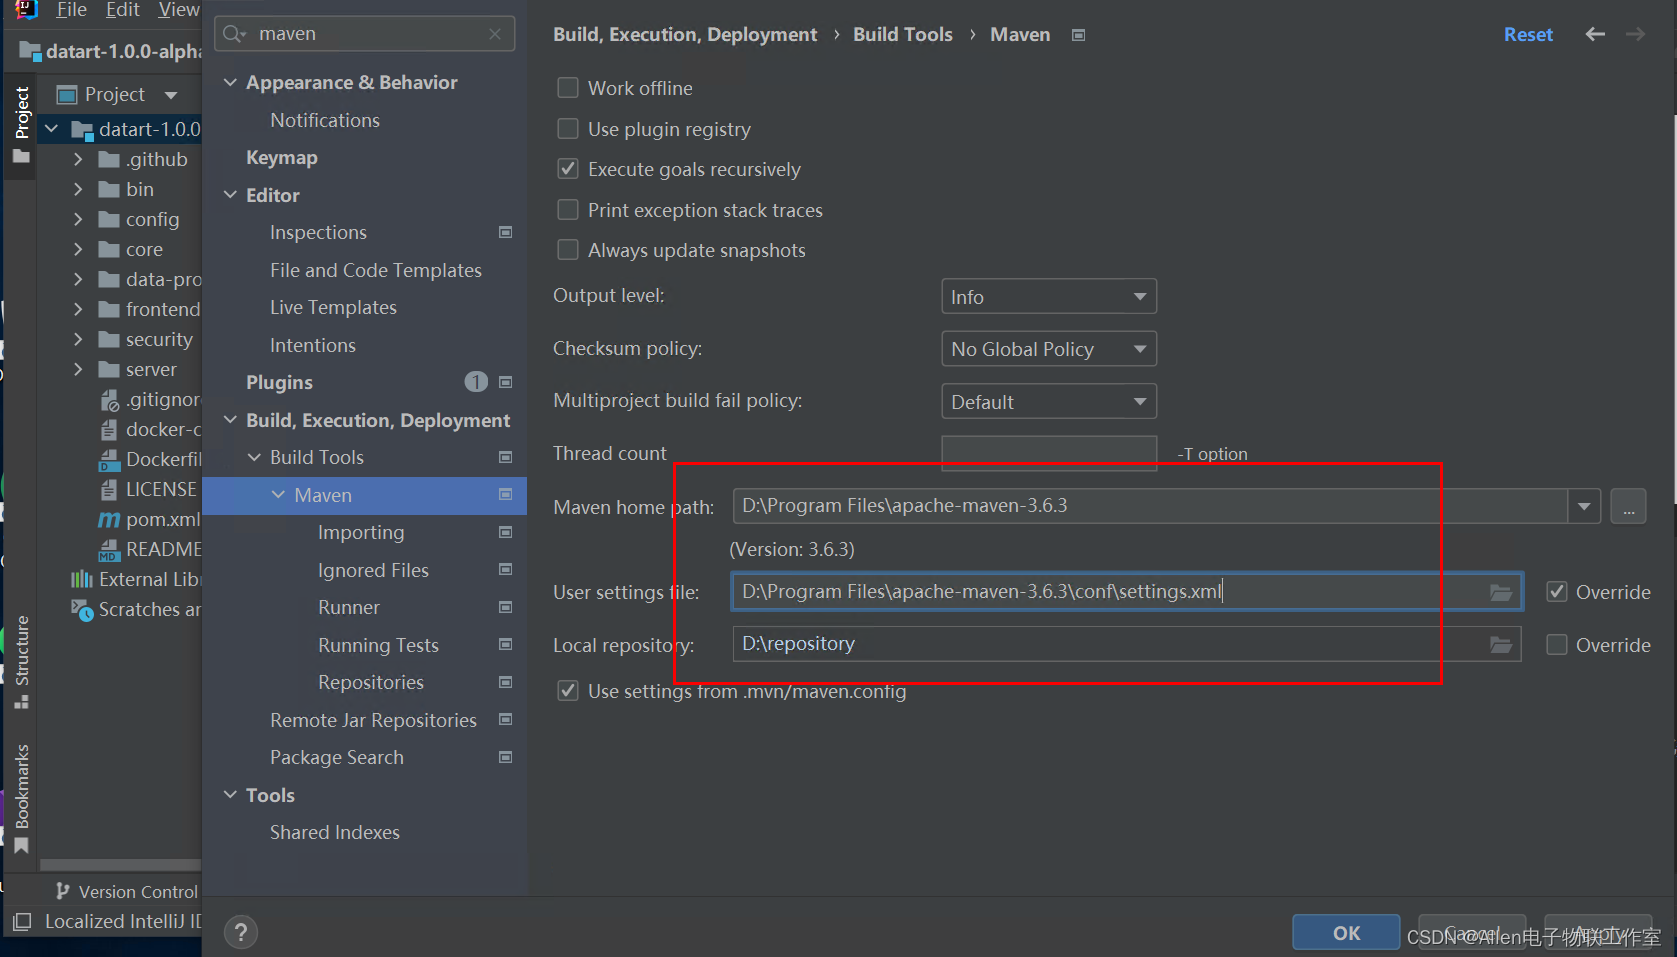Open Version Control tool window
This screenshot has width=1677, height=957.
pyautogui.click(x=127, y=891)
